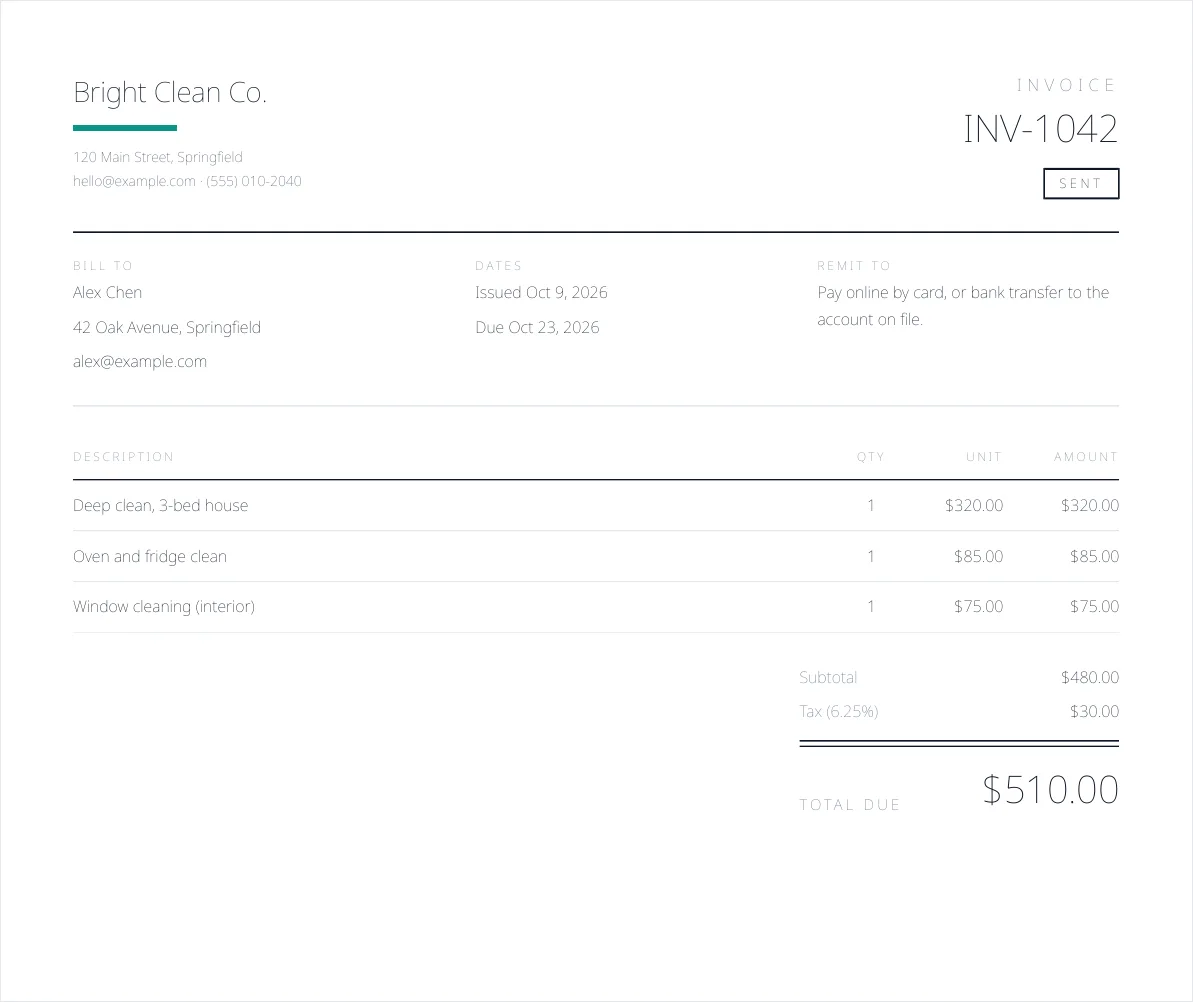Click the Subtotal label
Image resolution: width=1193 pixels, height=1002 pixels.
pos(828,677)
